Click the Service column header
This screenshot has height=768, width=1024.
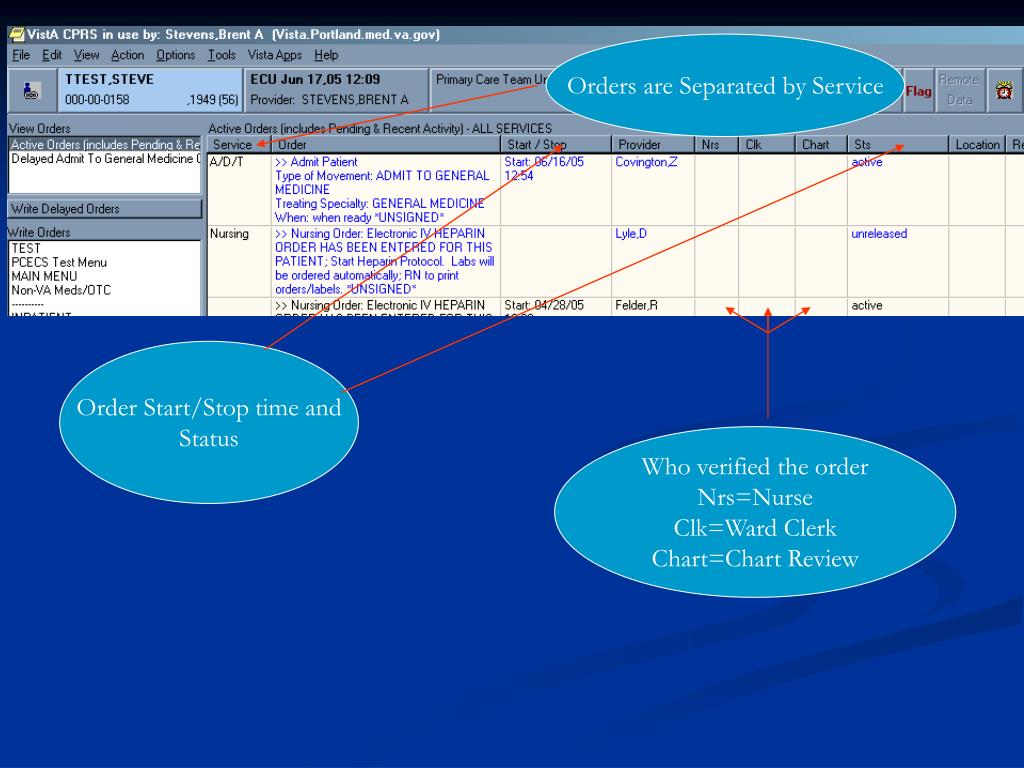(x=239, y=144)
